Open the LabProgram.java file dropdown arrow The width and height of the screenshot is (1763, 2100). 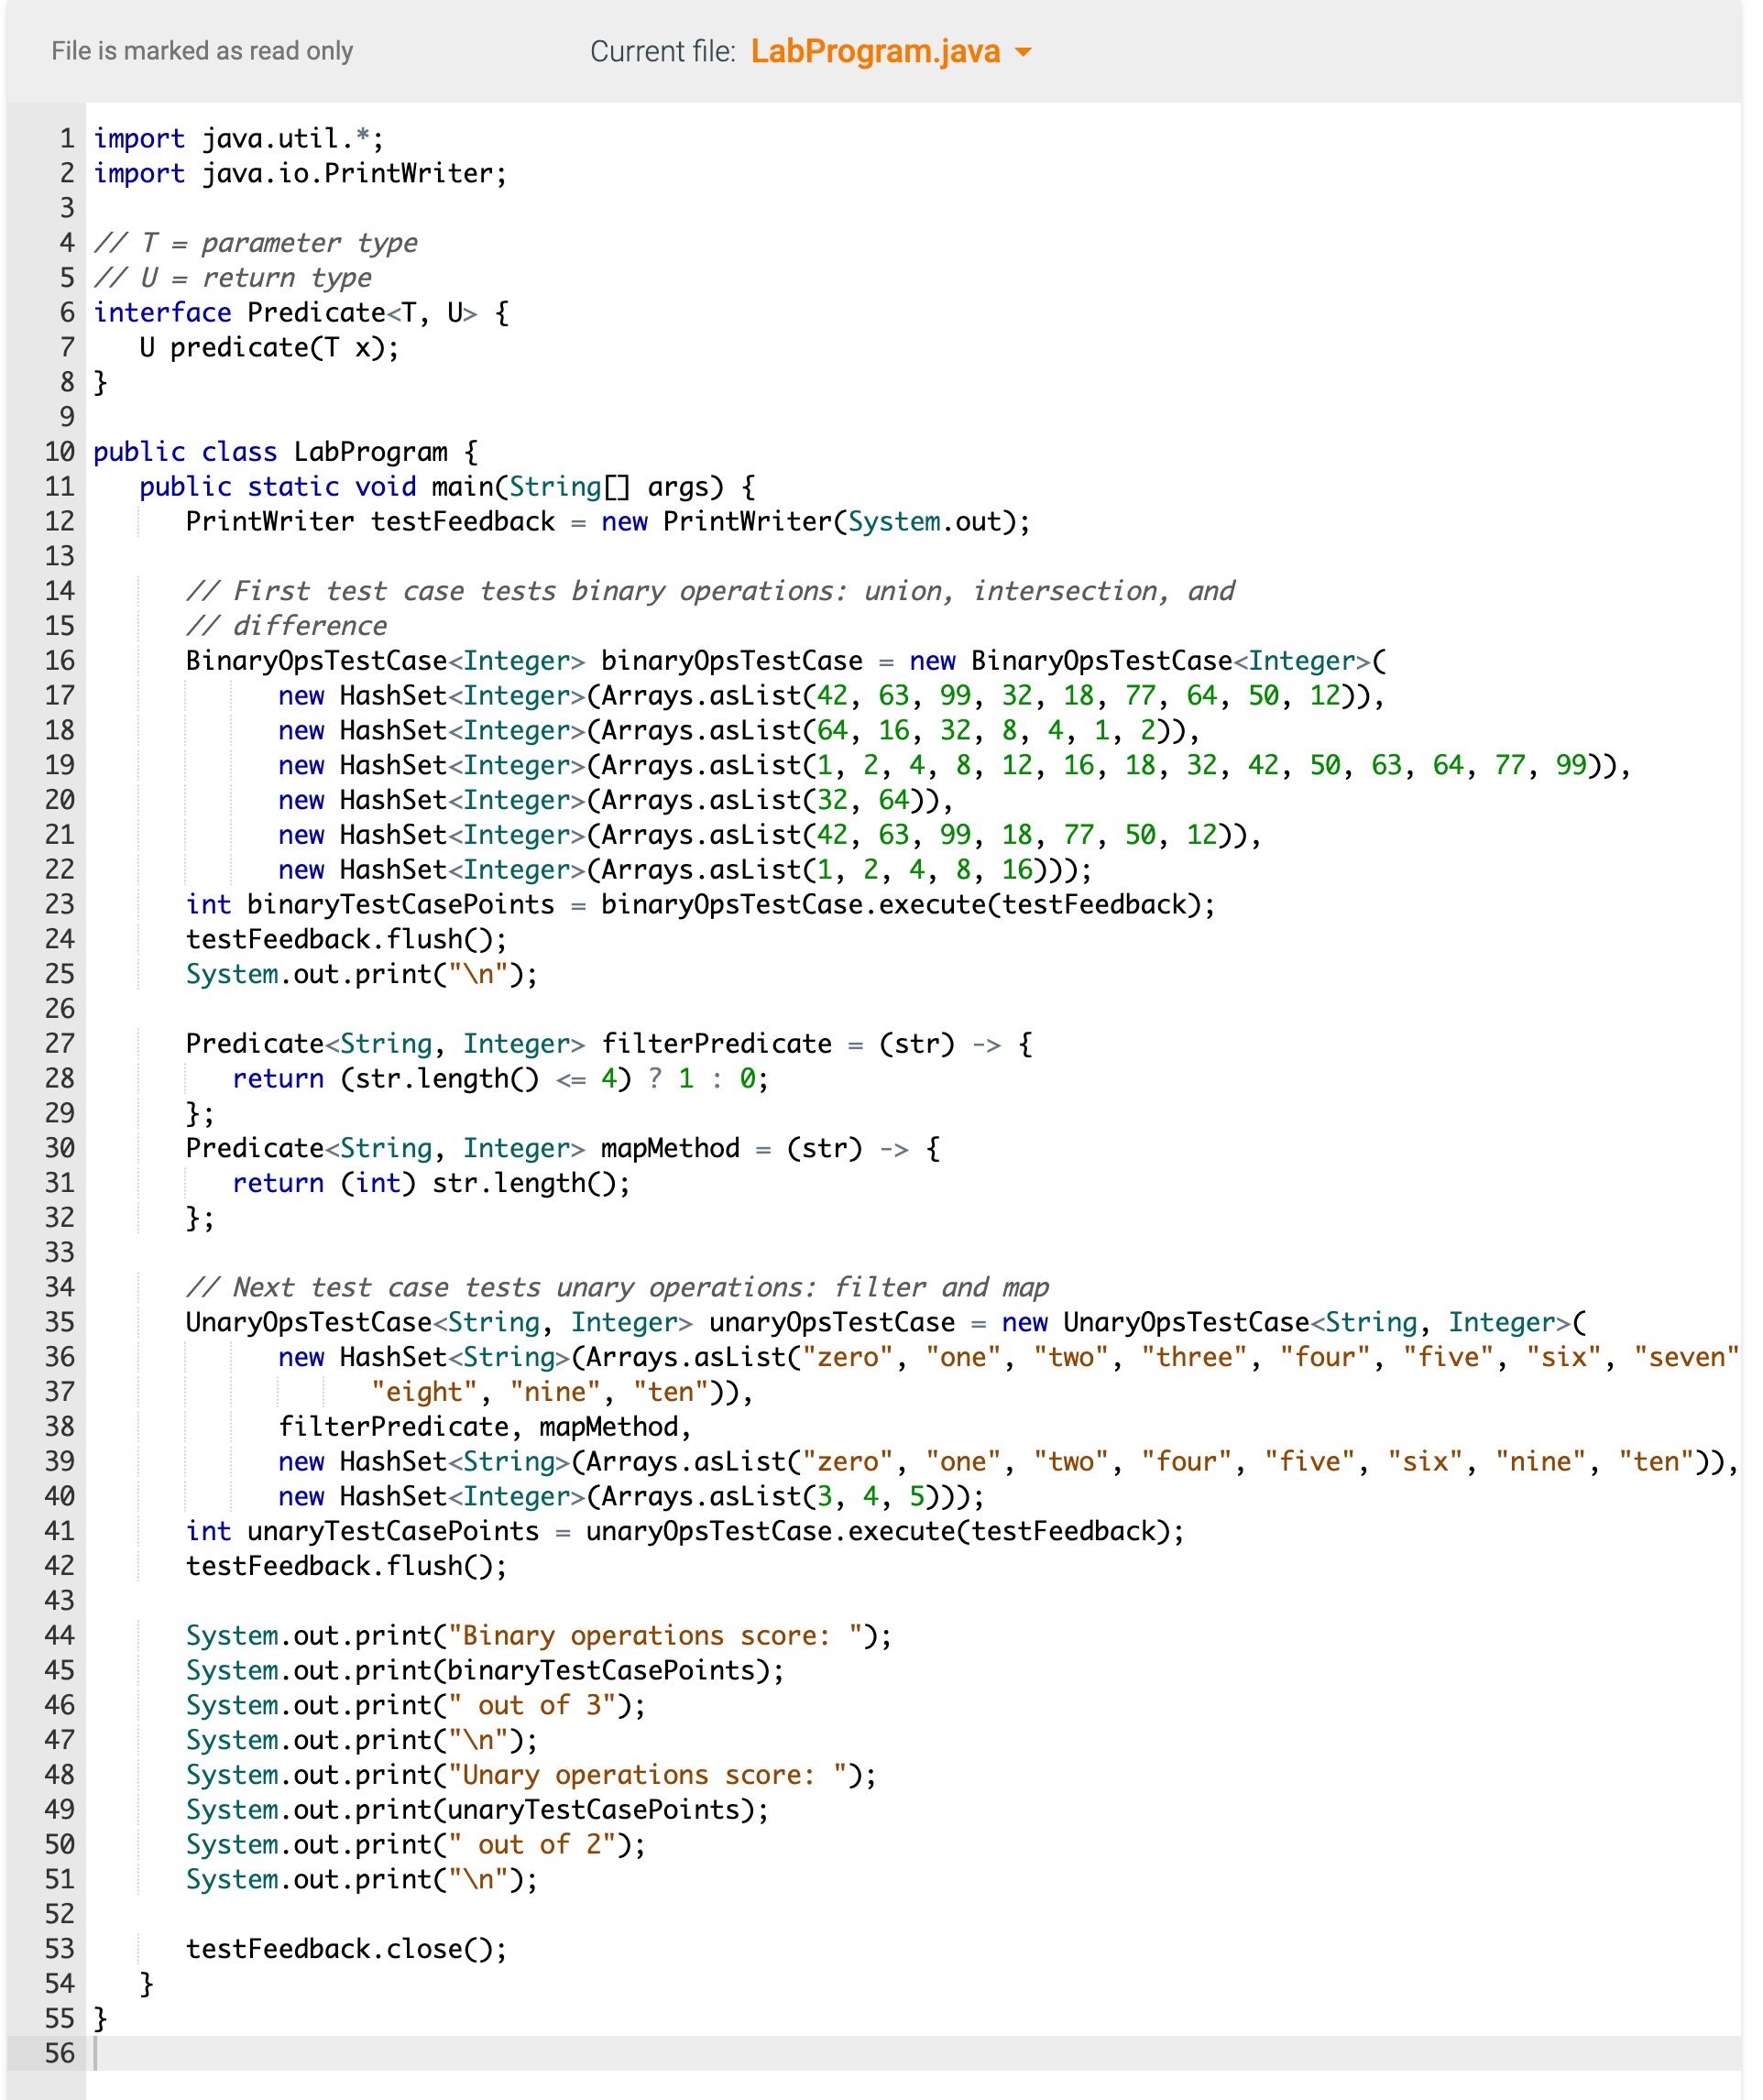coord(1022,52)
